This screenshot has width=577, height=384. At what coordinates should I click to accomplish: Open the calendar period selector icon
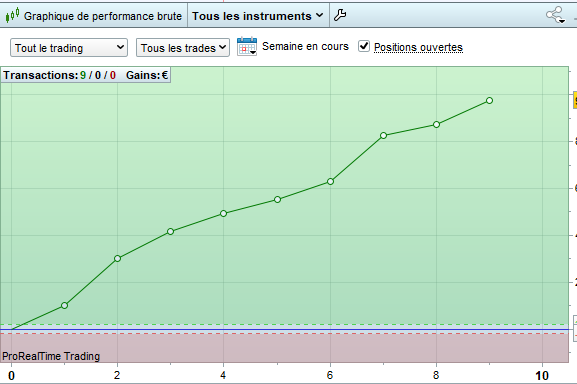tap(247, 46)
